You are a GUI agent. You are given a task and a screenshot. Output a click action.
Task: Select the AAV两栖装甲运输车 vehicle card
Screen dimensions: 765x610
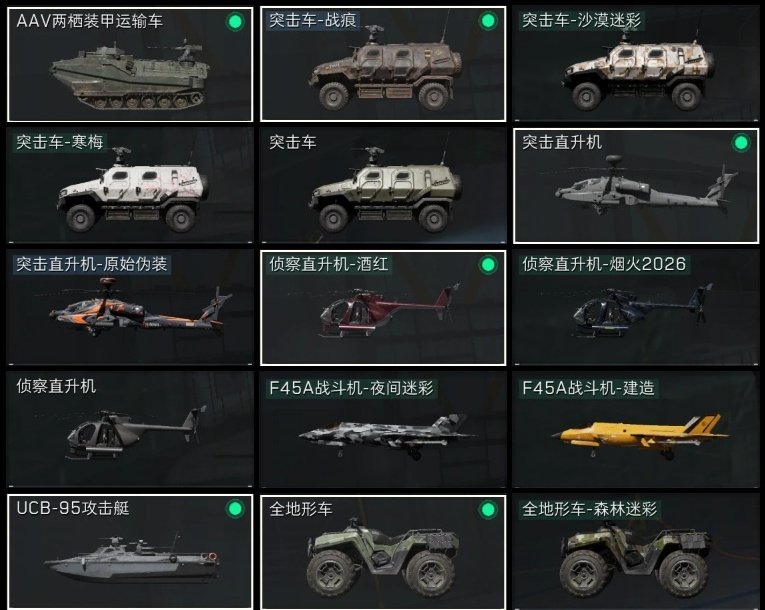click(130, 64)
